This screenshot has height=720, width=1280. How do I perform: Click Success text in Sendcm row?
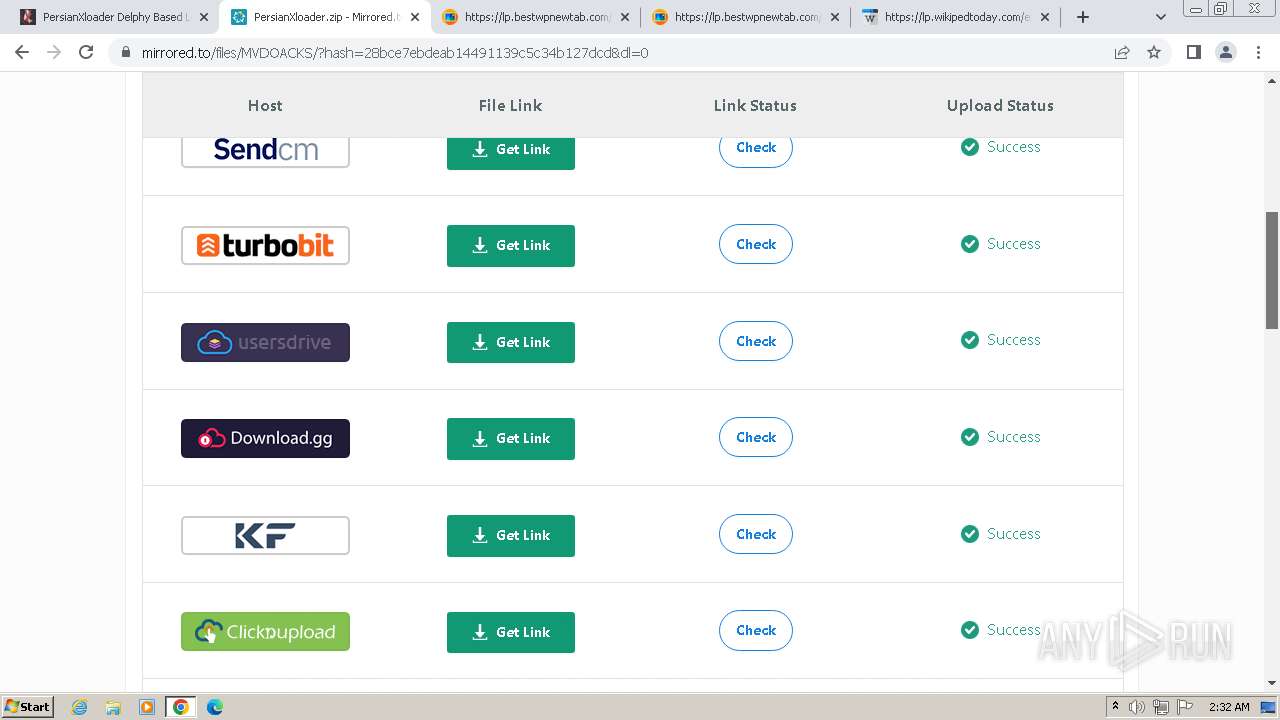point(1014,147)
